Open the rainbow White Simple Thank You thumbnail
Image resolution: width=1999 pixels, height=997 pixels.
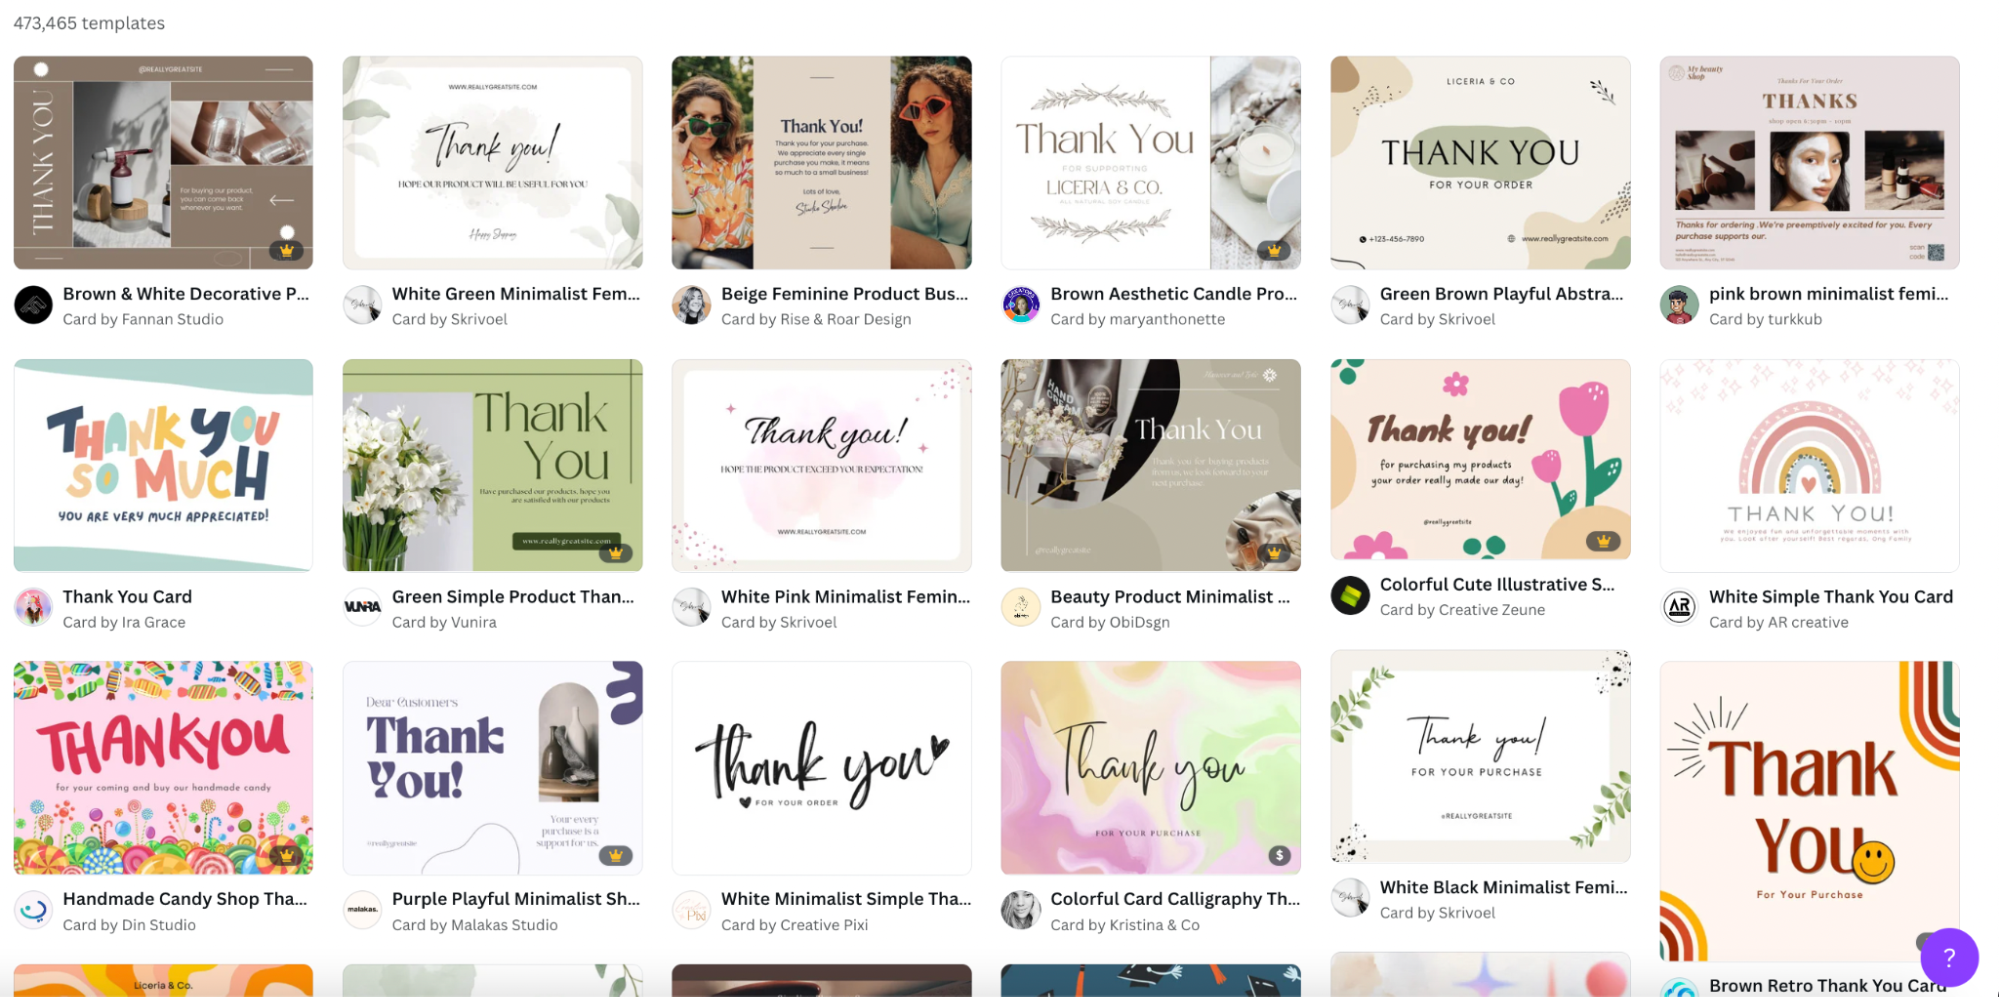(1809, 465)
